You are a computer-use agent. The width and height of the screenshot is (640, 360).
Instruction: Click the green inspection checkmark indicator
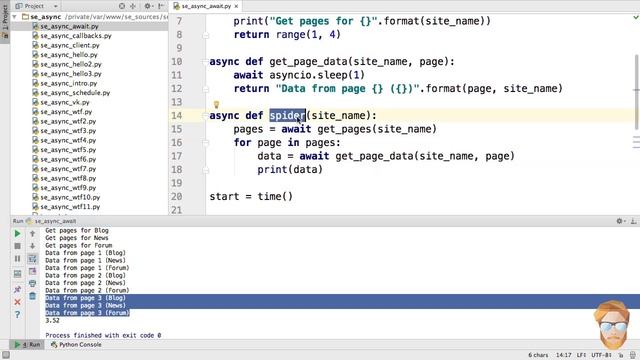636,18
